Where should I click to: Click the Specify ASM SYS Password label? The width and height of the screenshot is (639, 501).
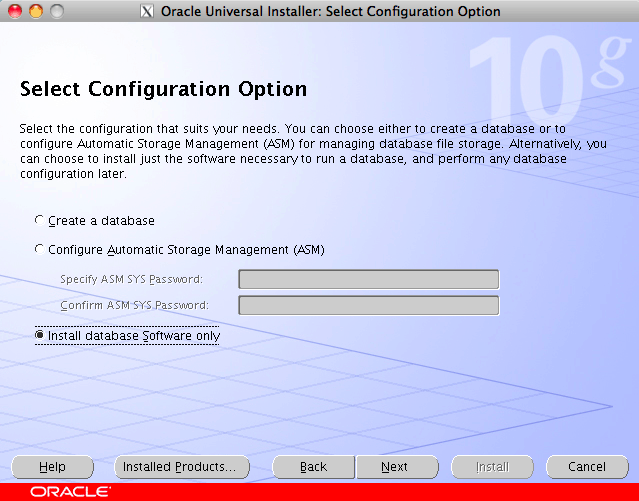pyautogui.click(x=131, y=279)
